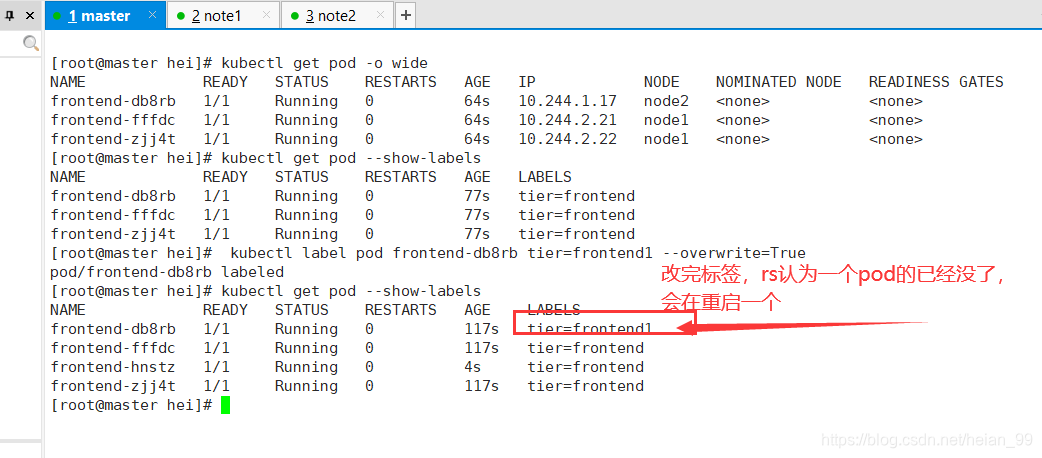The image size is (1042, 458).
Task: Click the READINESS GATES column header
Action: (x=936, y=82)
